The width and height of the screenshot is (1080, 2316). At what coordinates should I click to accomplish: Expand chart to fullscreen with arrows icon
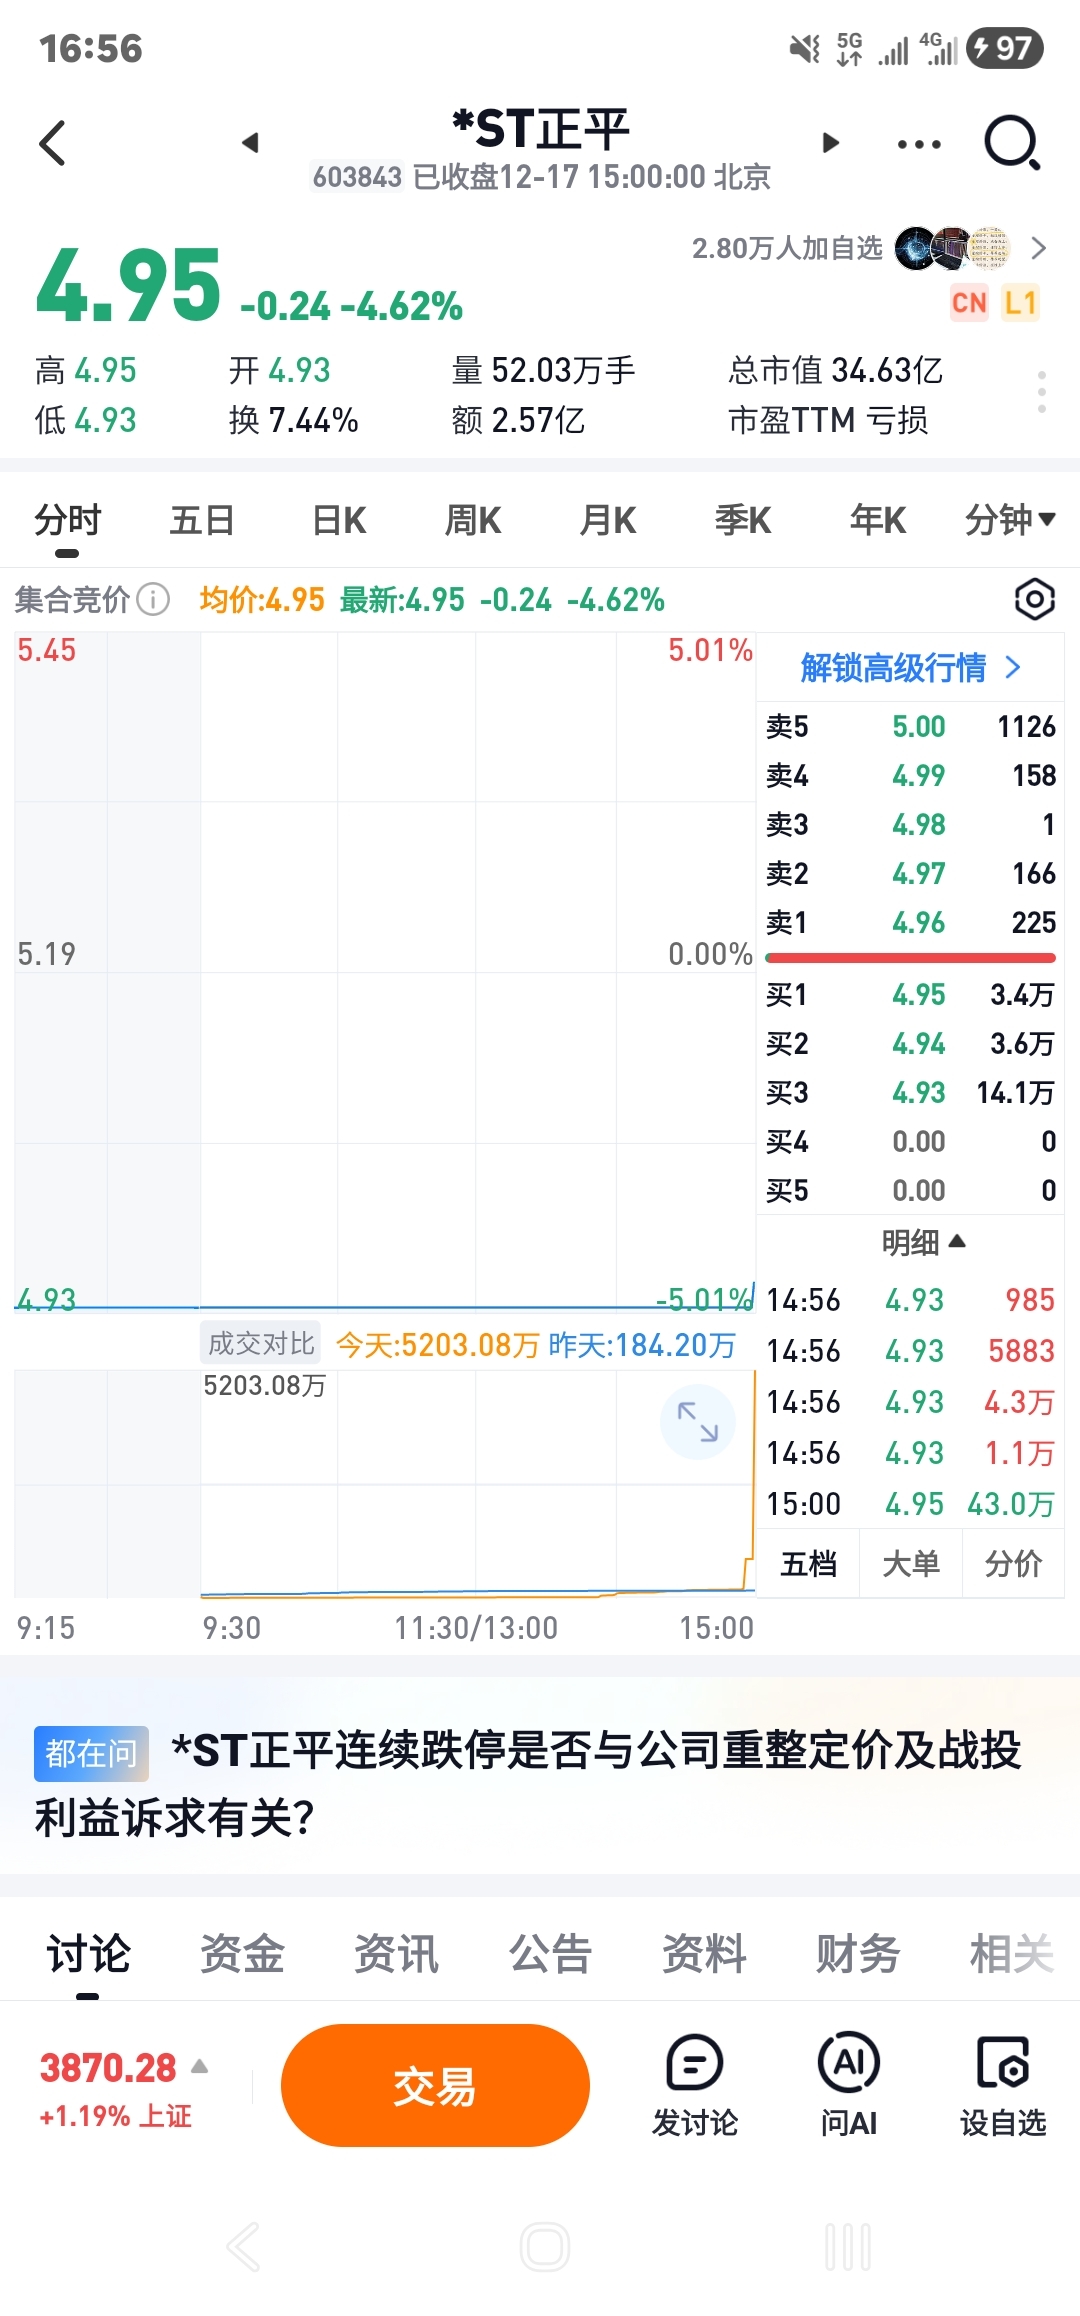(698, 1421)
